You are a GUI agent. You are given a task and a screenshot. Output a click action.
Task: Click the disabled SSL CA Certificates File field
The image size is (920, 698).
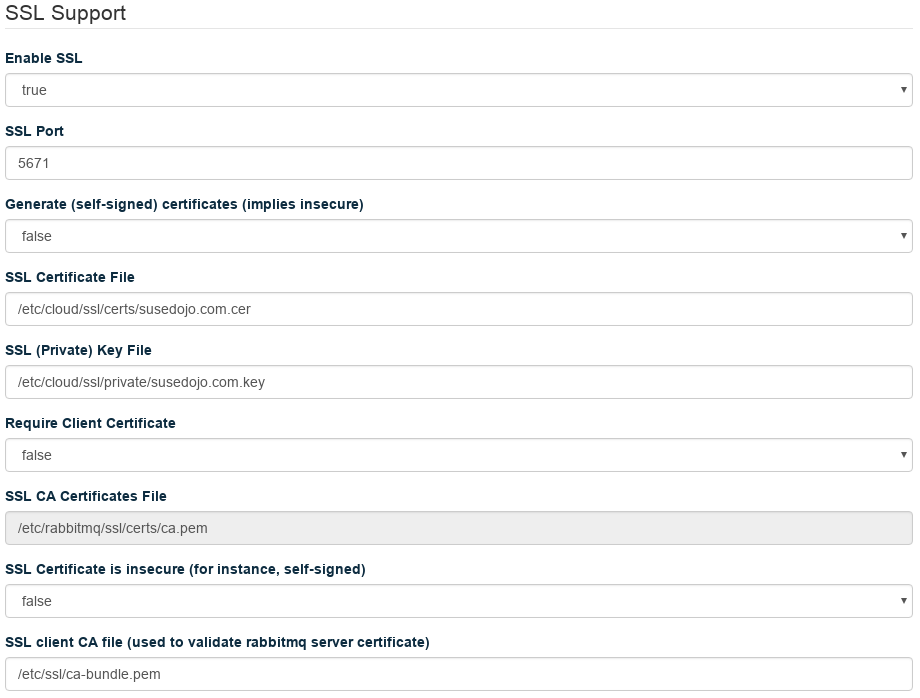tap(458, 528)
